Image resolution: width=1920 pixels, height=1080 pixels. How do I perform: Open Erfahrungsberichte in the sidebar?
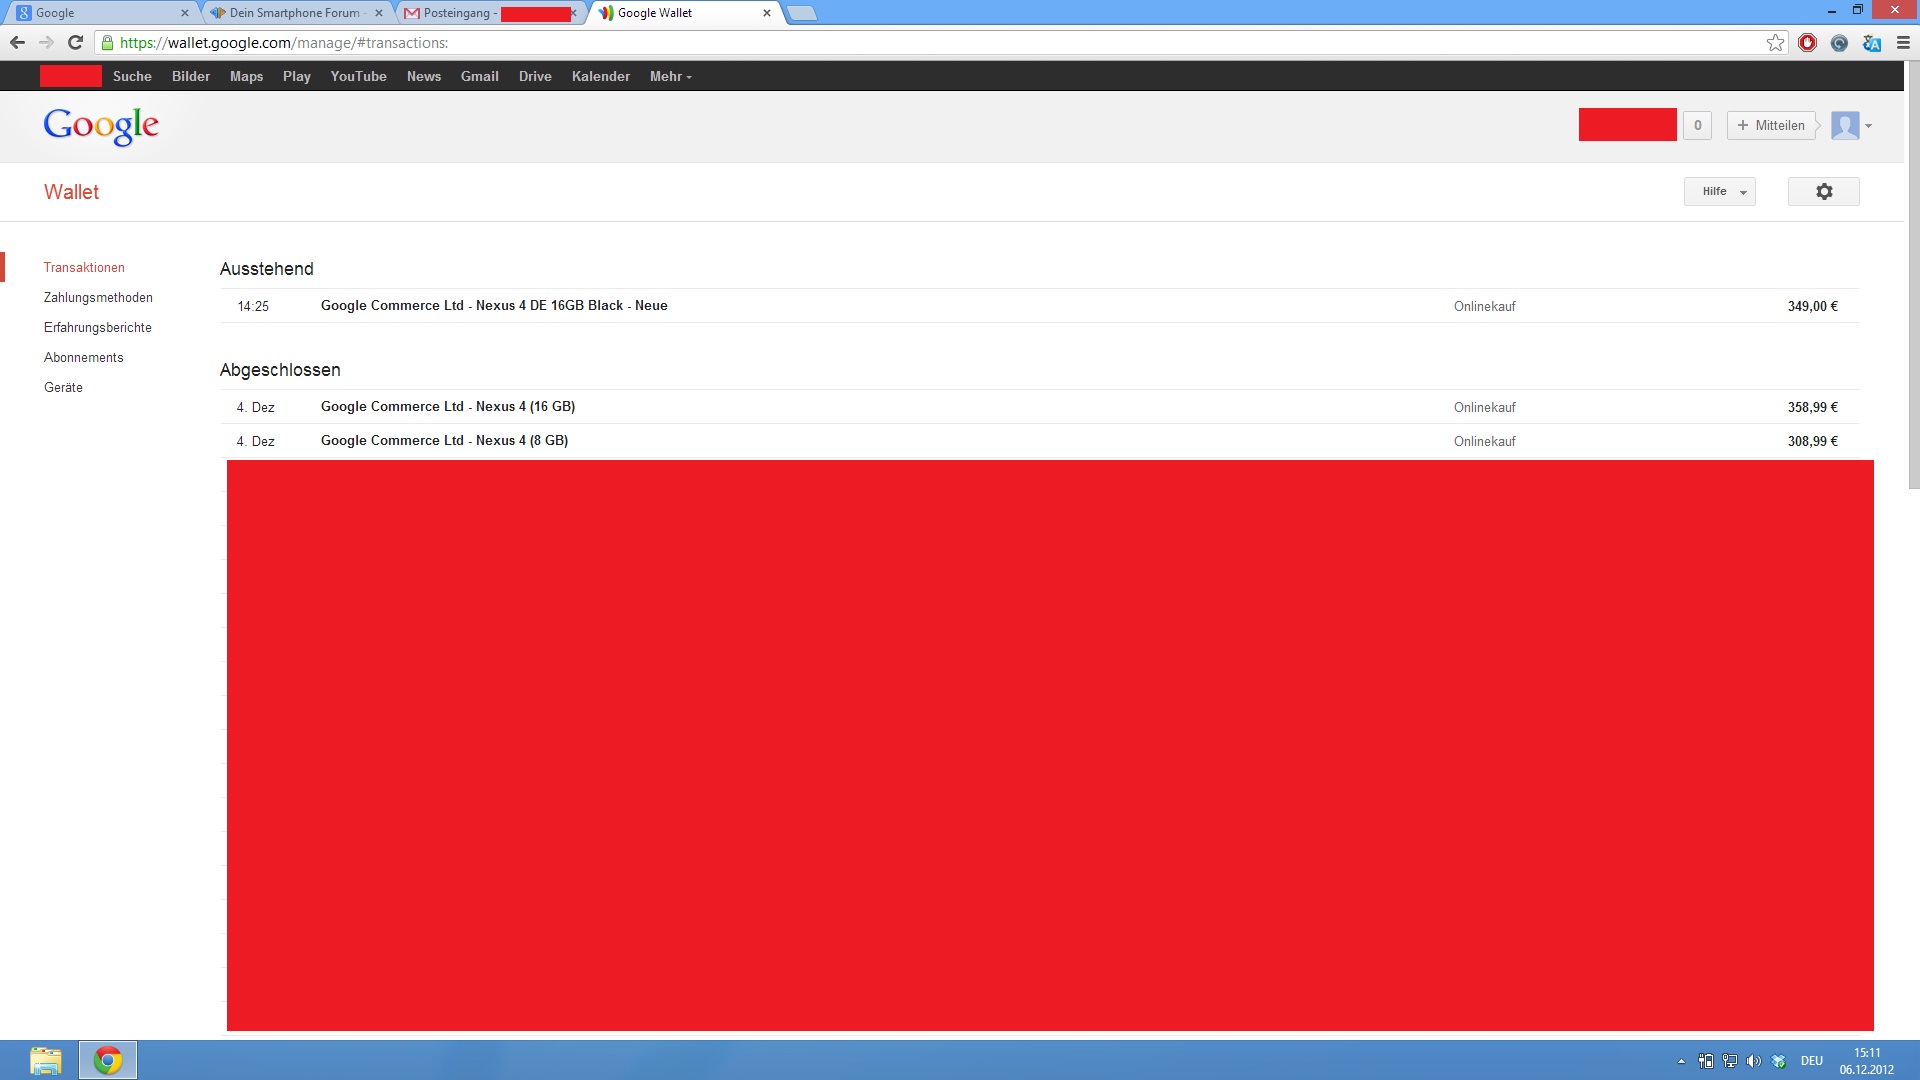pos(98,327)
